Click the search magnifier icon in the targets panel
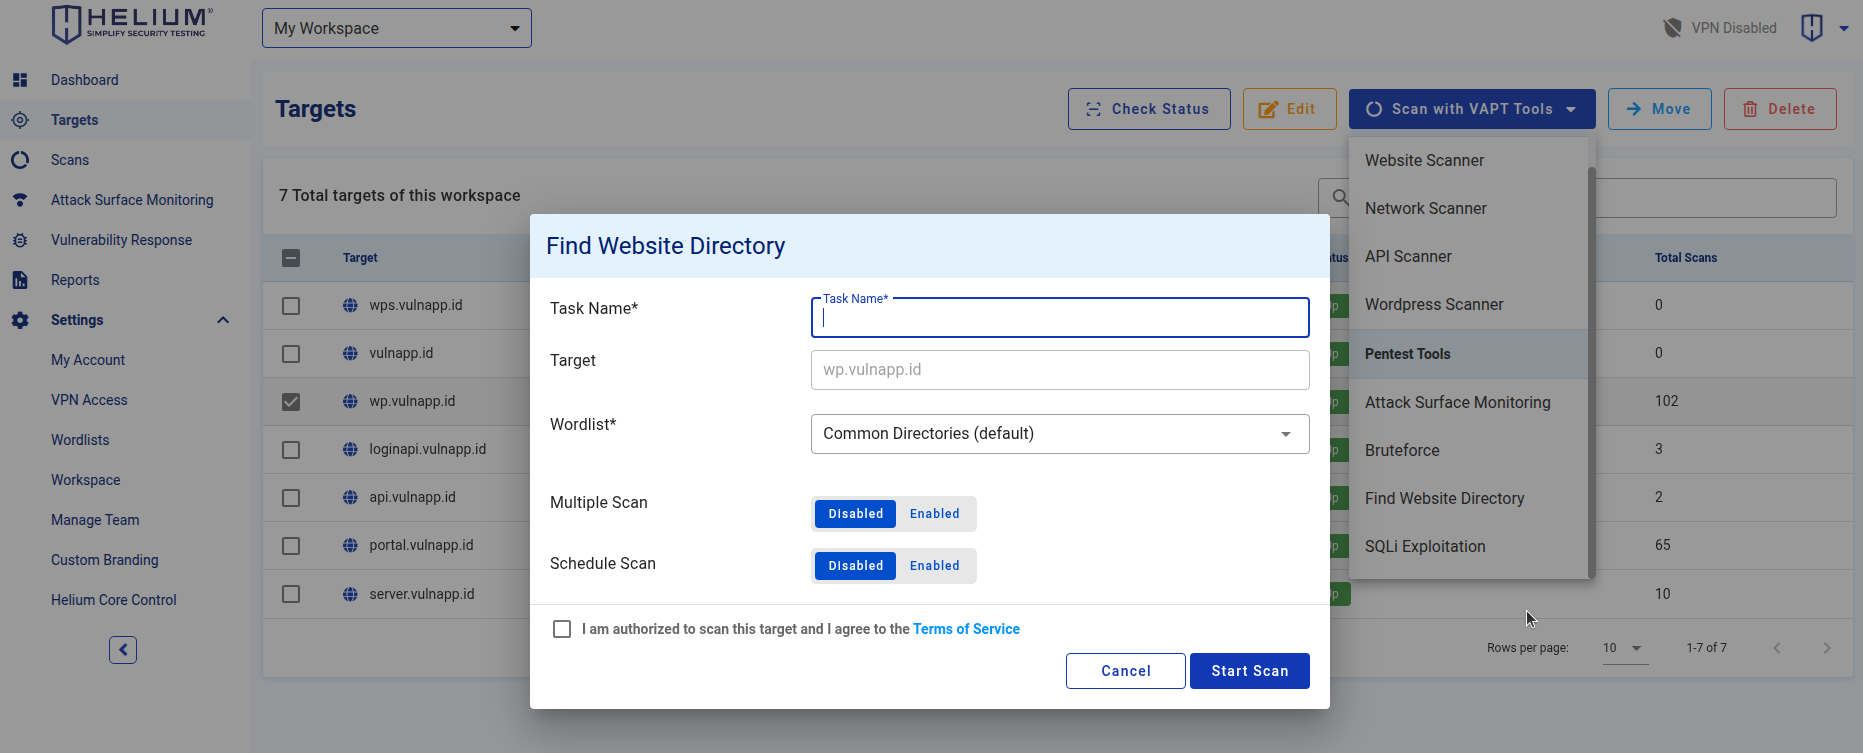 [x=1340, y=197]
